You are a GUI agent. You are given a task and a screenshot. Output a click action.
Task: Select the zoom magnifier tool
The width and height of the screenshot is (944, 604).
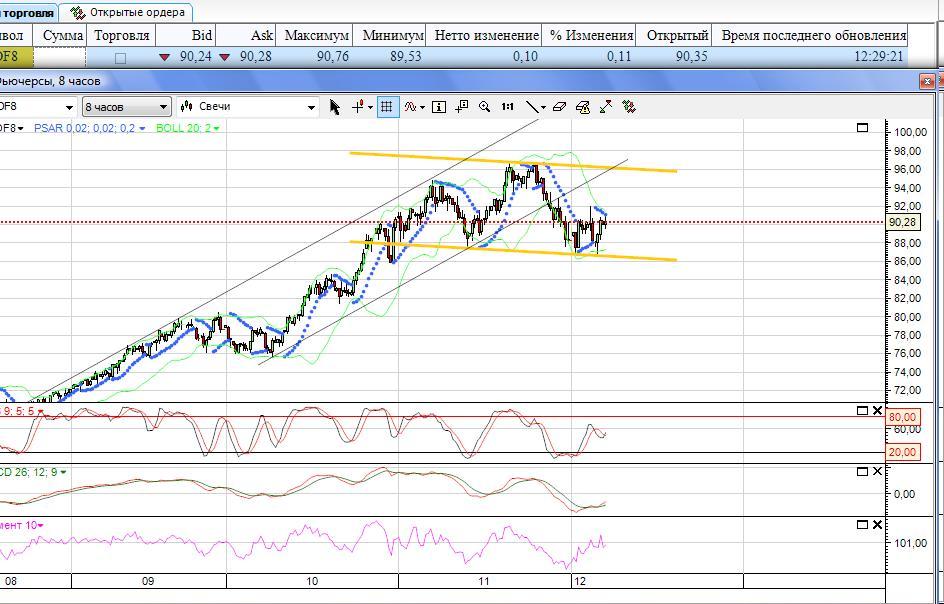click(x=485, y=107)
